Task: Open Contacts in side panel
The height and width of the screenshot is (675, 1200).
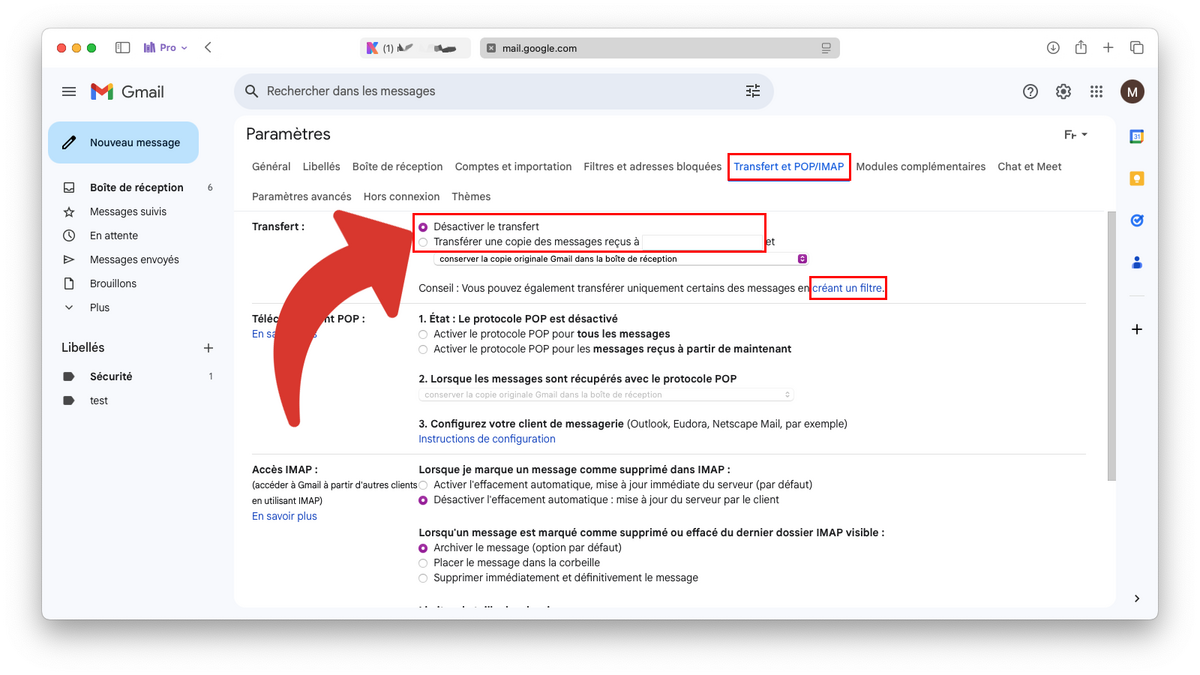Action: (1137, 263)
